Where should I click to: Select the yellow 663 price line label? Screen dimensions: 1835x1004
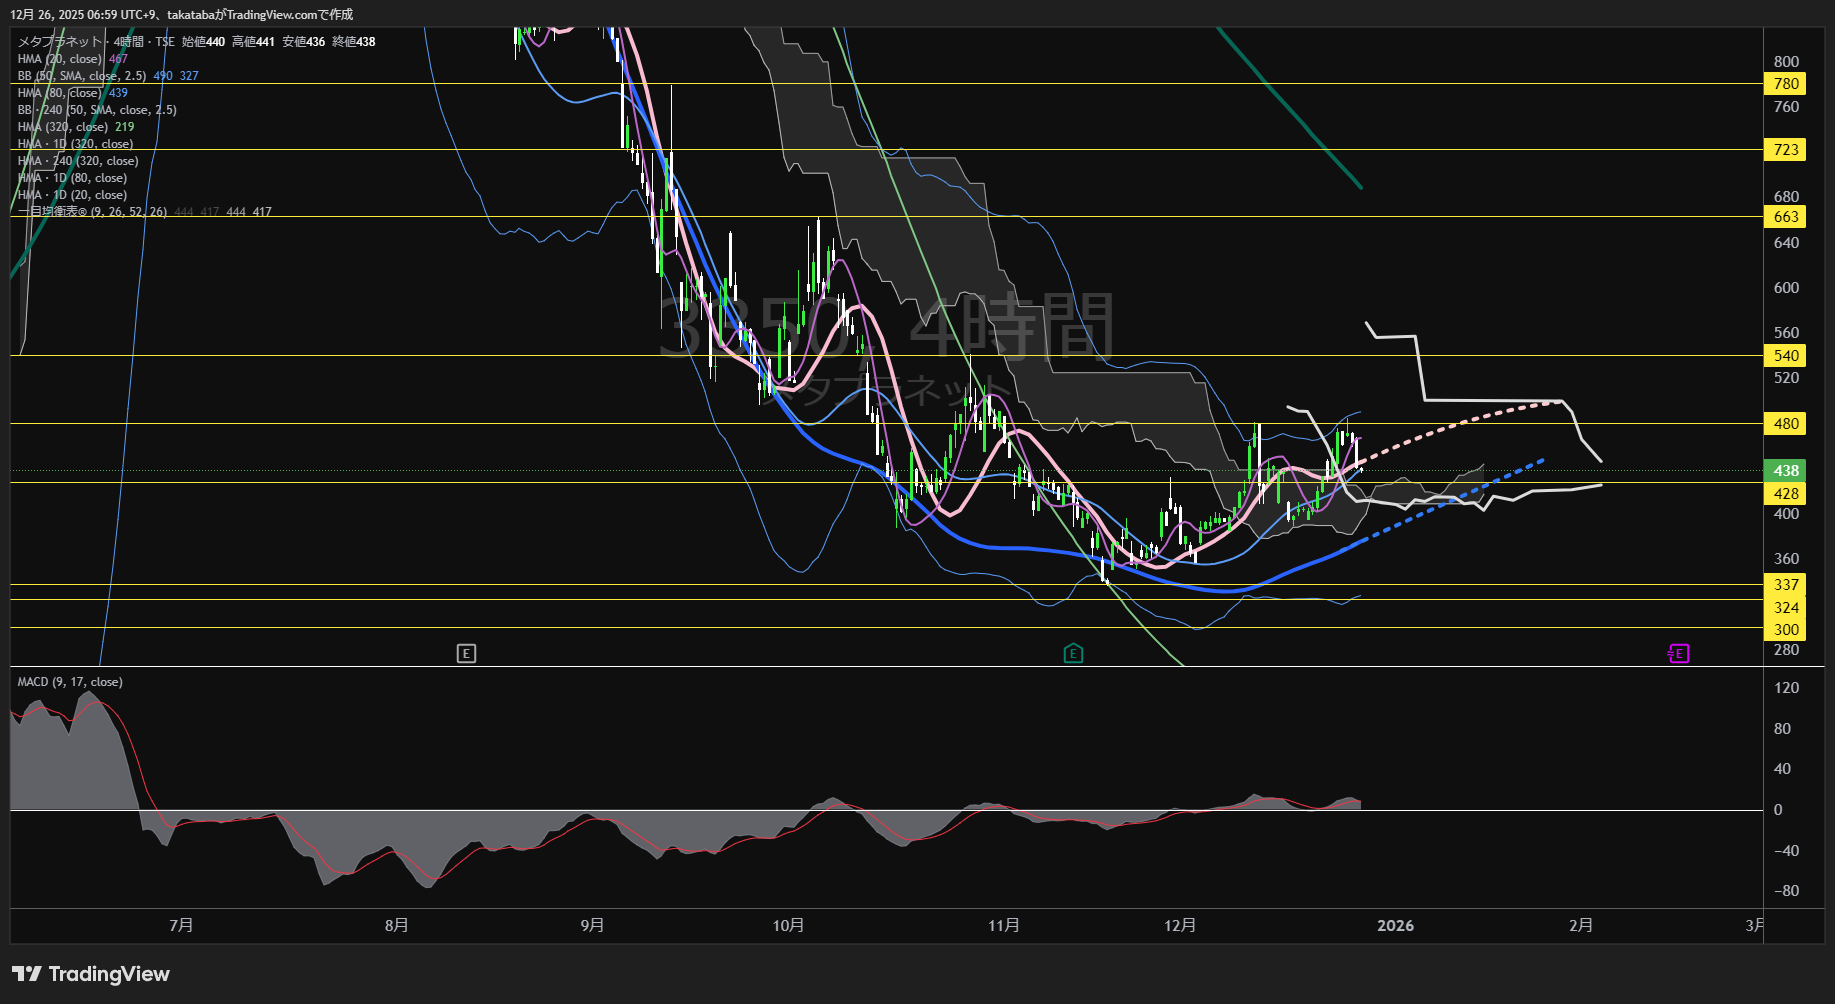tap(1786, 217)
